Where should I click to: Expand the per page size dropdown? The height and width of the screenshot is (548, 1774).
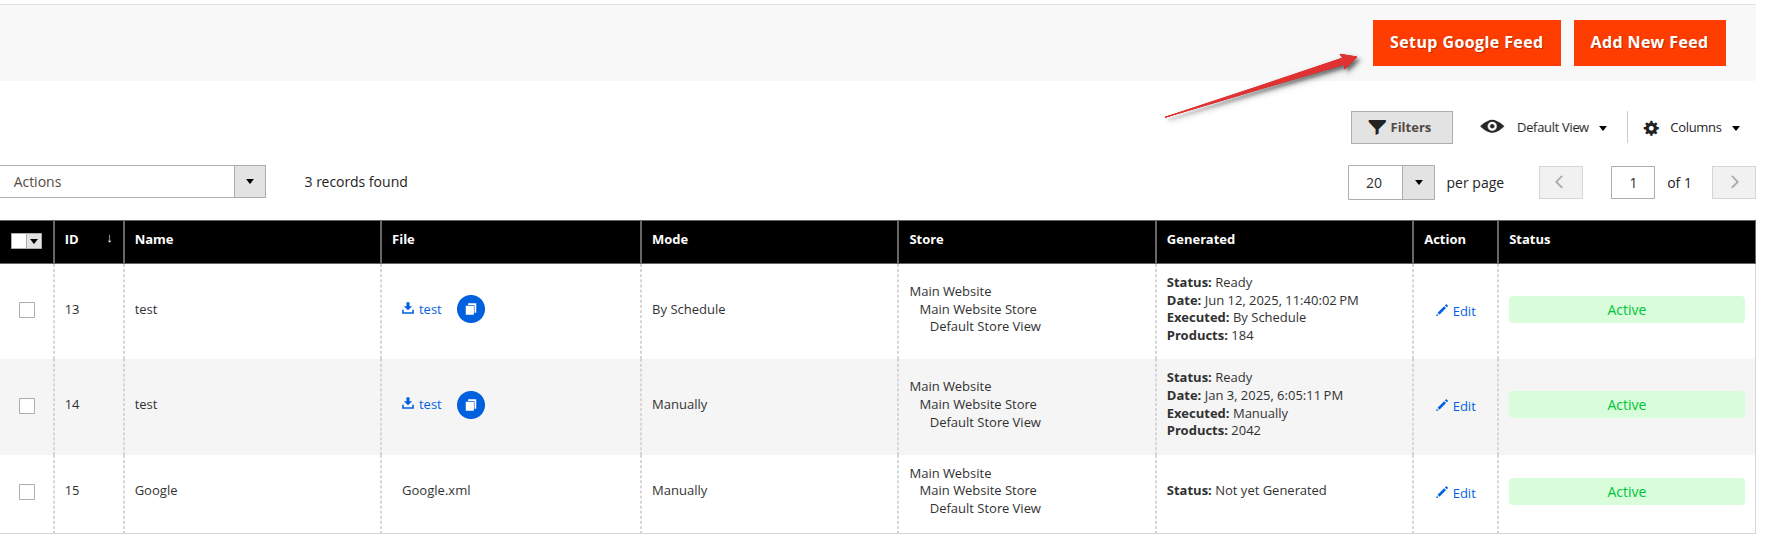1418,182
